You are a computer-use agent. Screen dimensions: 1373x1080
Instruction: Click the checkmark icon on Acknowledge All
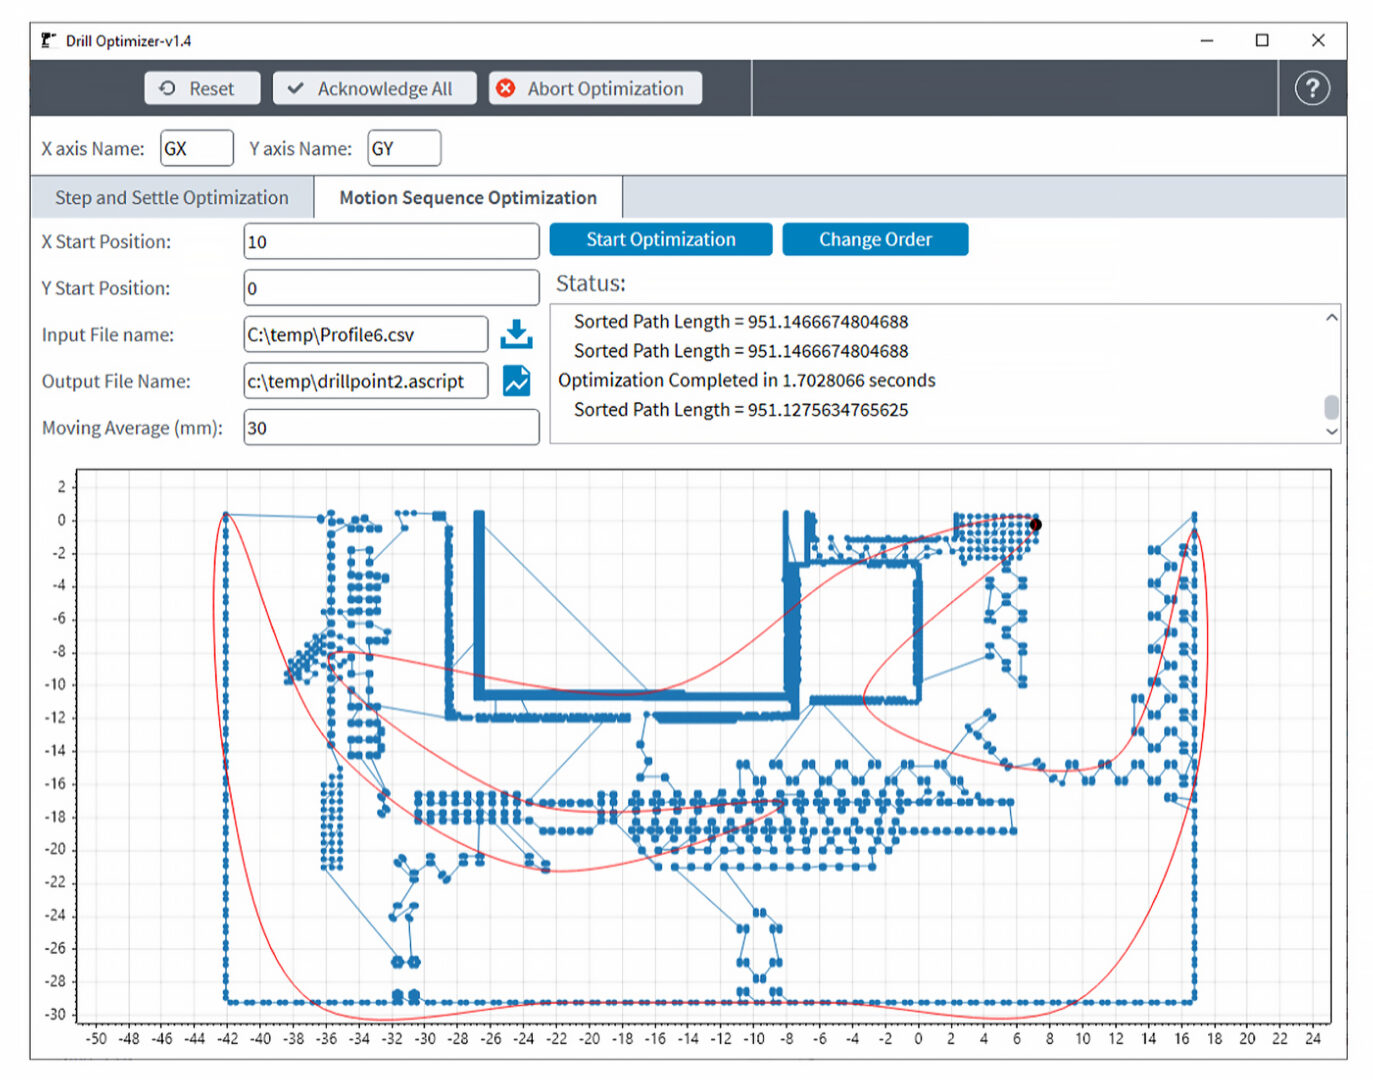[x=294, y=88]
